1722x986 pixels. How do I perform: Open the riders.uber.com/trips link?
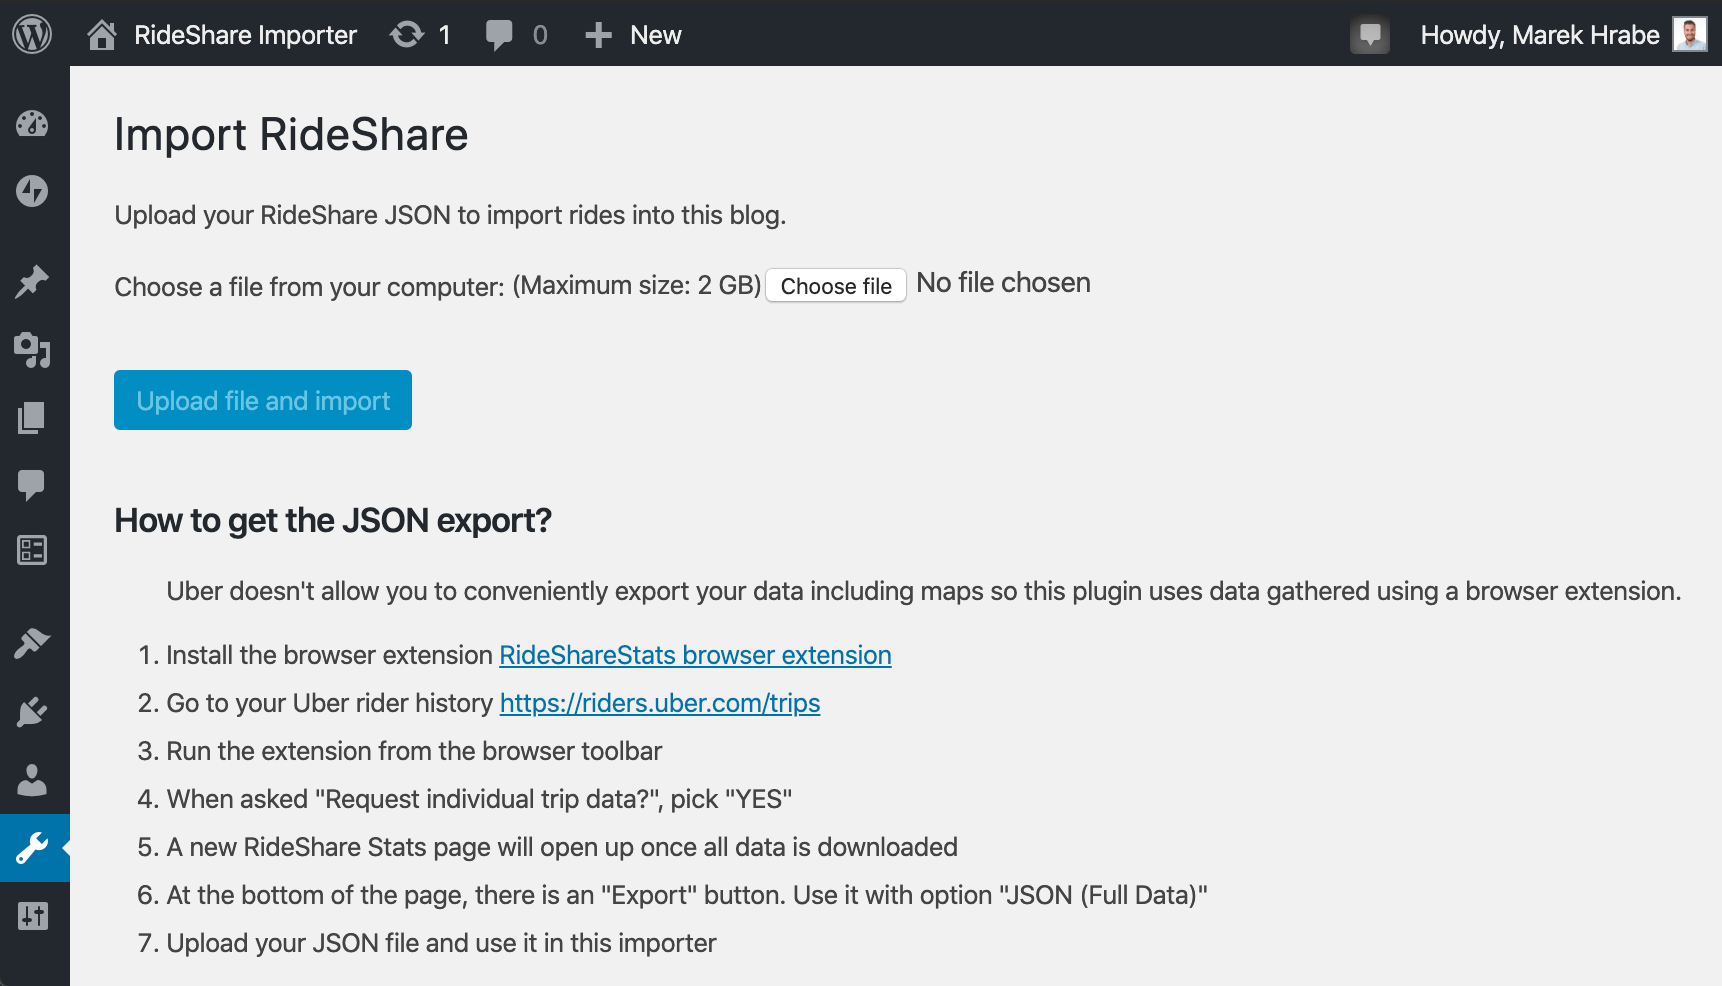point(660,703)
